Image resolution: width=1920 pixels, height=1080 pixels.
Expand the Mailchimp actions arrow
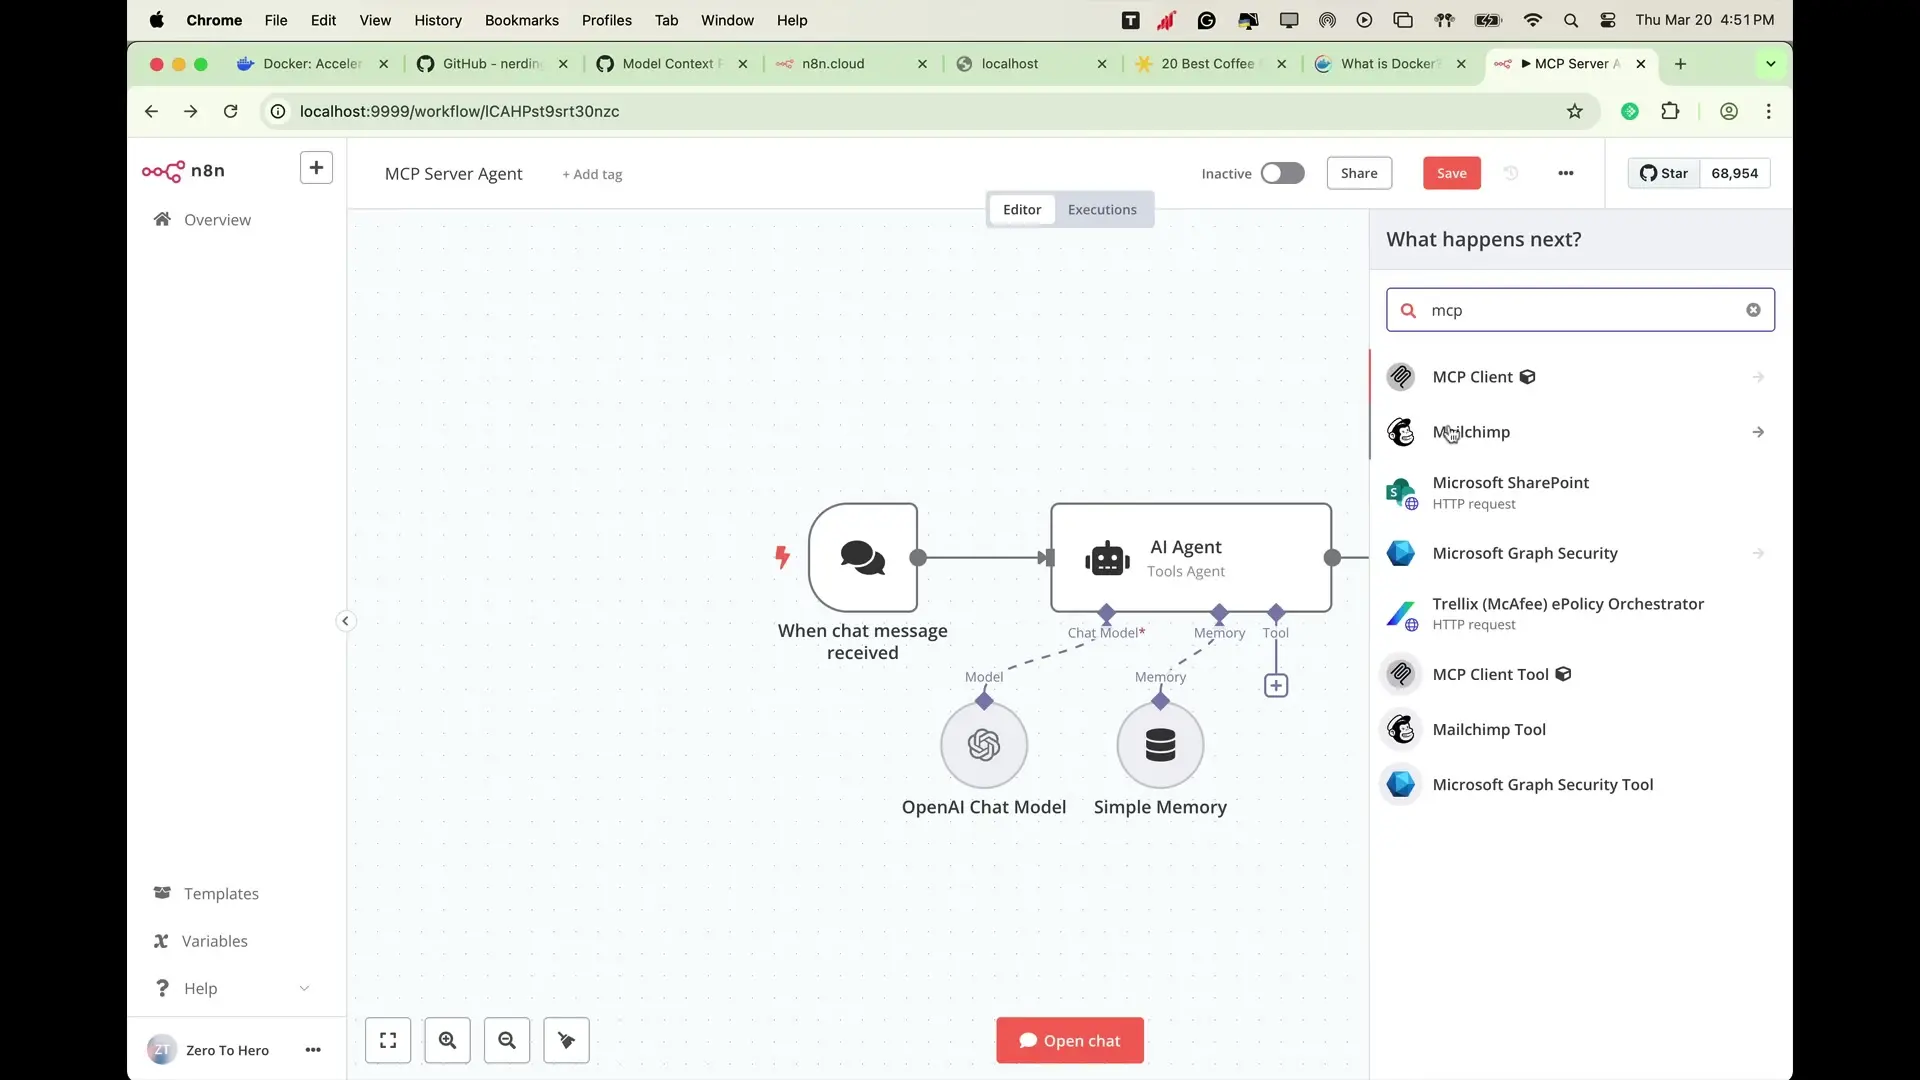[1758, 432]
